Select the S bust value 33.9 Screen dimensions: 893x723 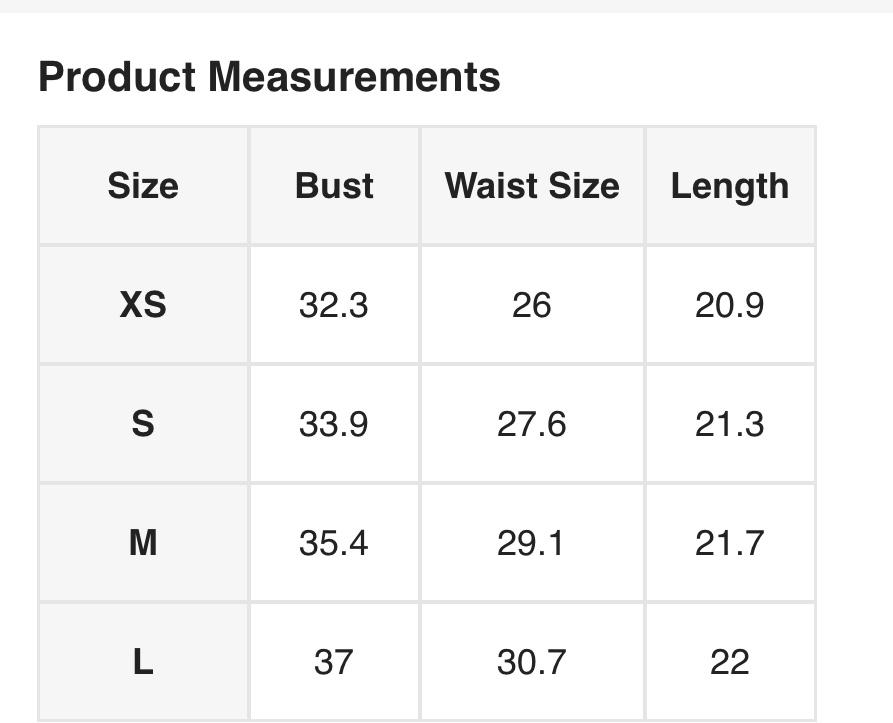[x=334, y=424]
